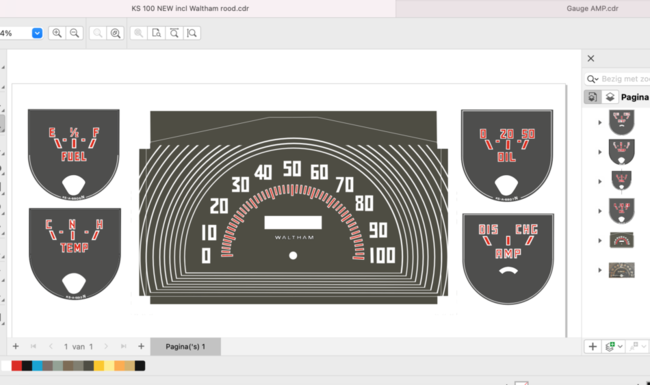
Task: Click the 50 numeral on speedometer
Action: point(292,169)
